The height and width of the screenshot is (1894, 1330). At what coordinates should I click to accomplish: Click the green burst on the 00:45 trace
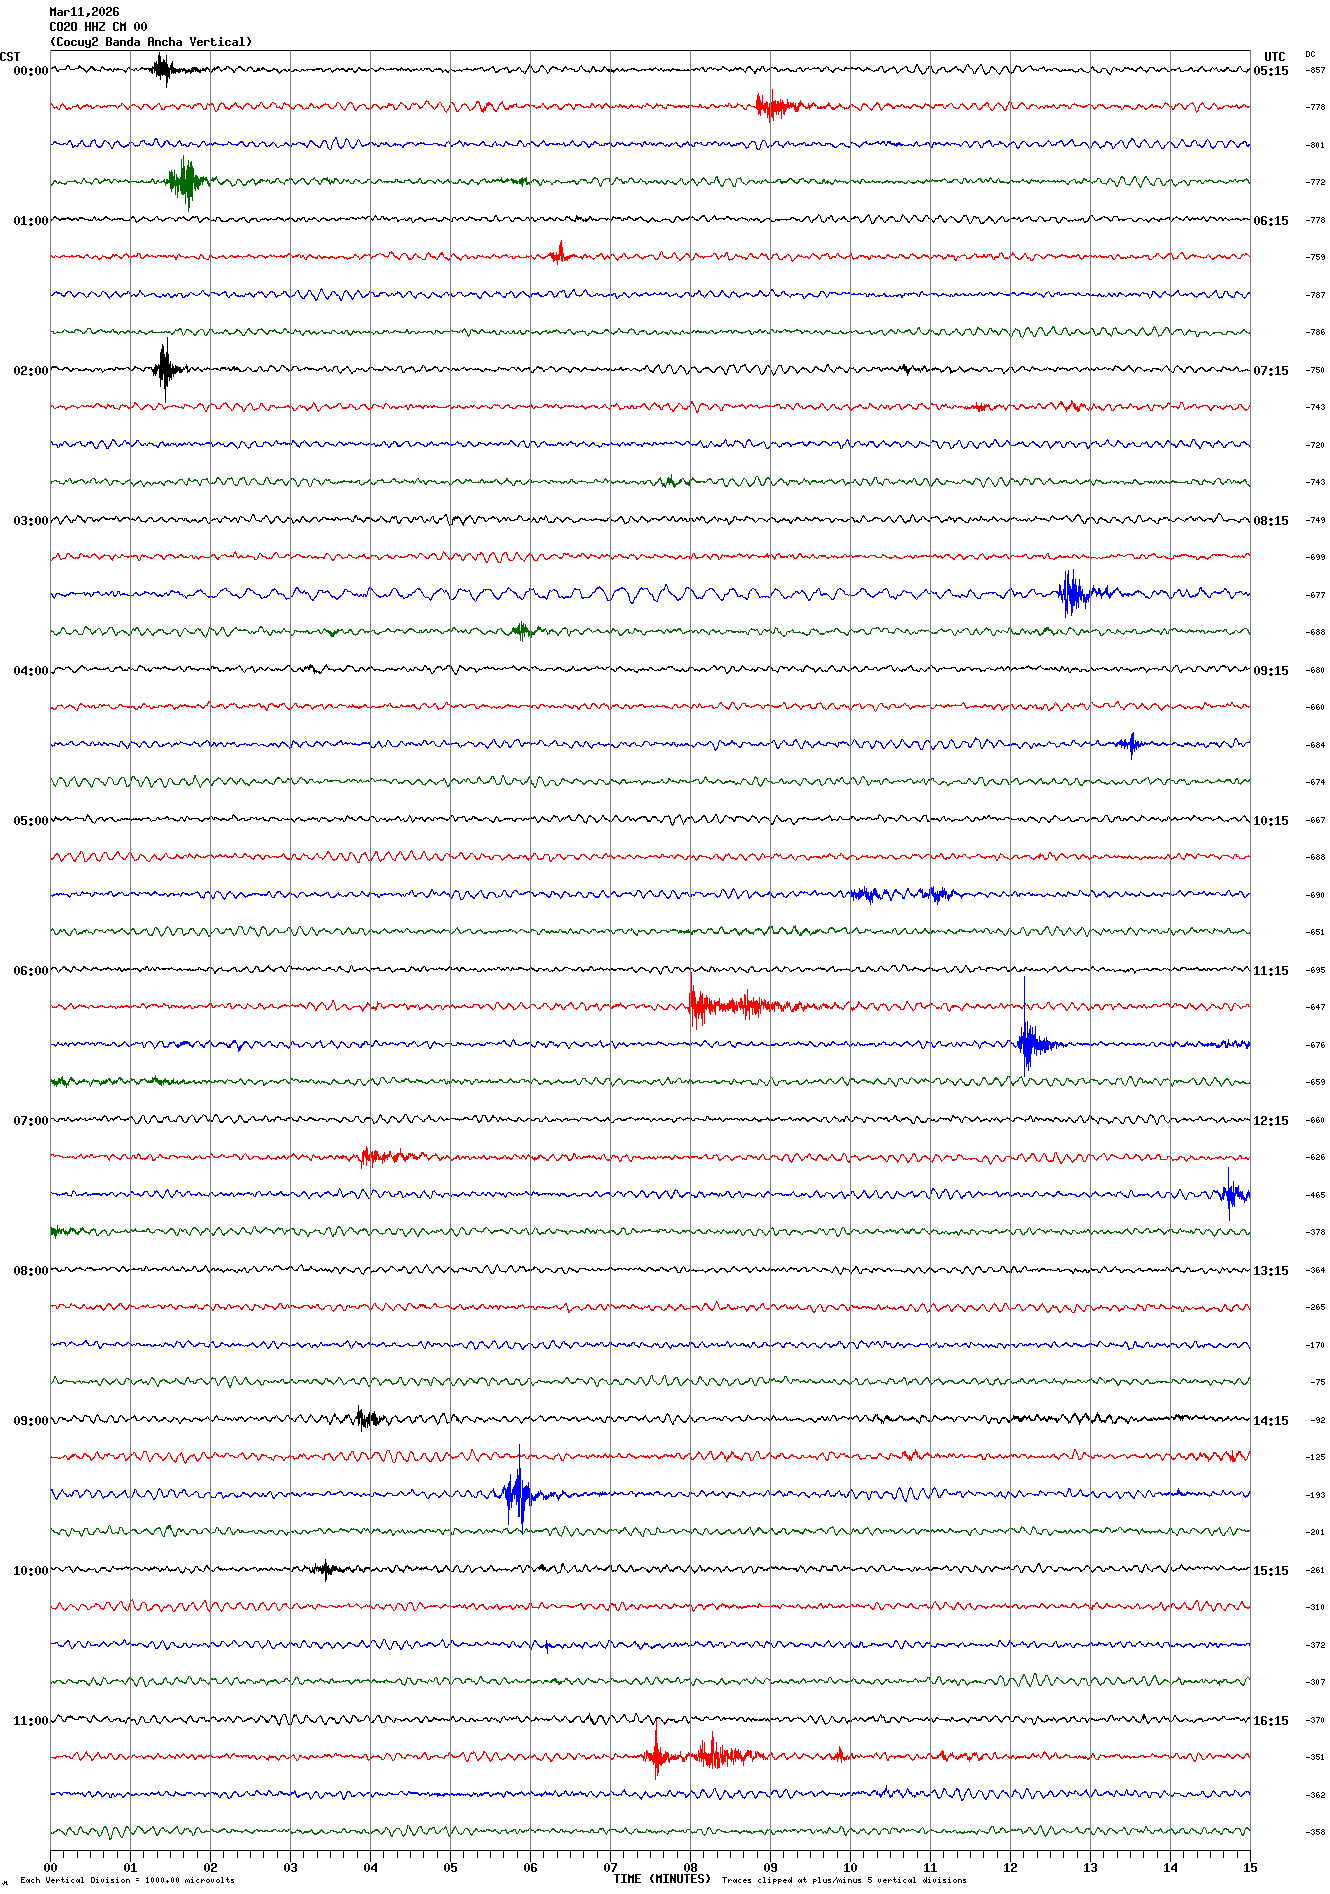click(x=186, y=181)
